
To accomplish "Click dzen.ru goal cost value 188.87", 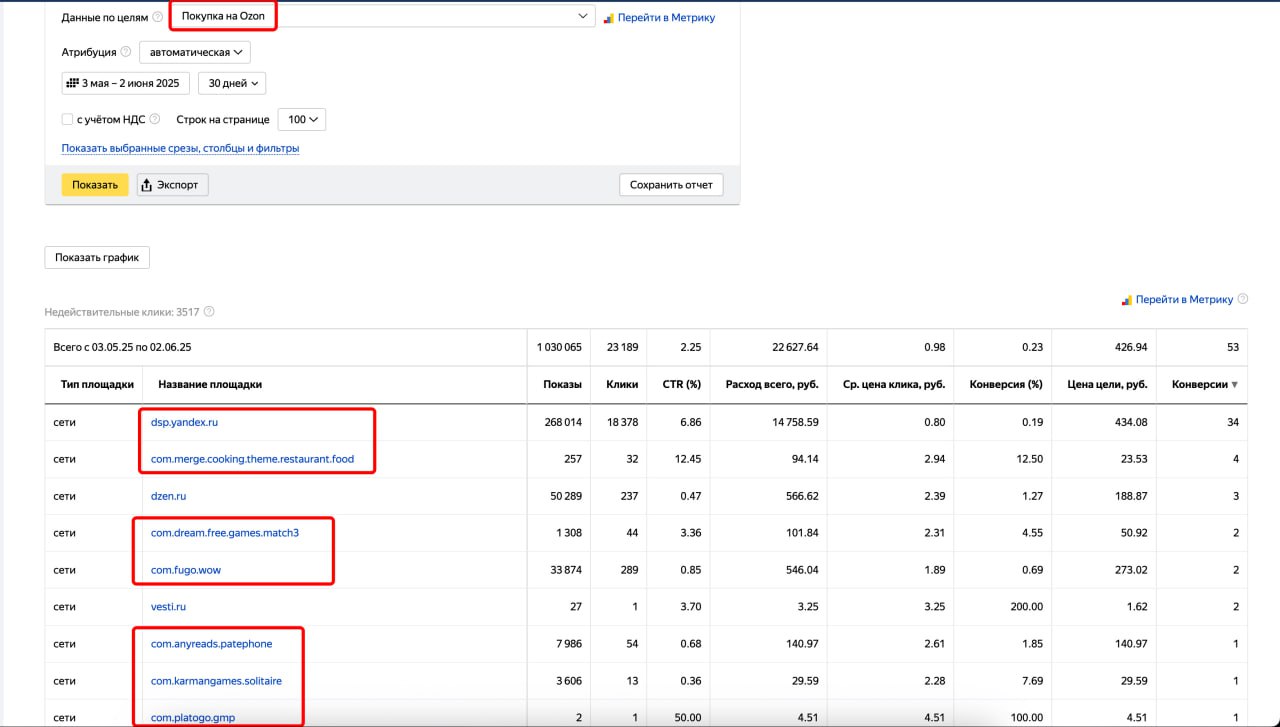I will click(x=1130, y=496).
